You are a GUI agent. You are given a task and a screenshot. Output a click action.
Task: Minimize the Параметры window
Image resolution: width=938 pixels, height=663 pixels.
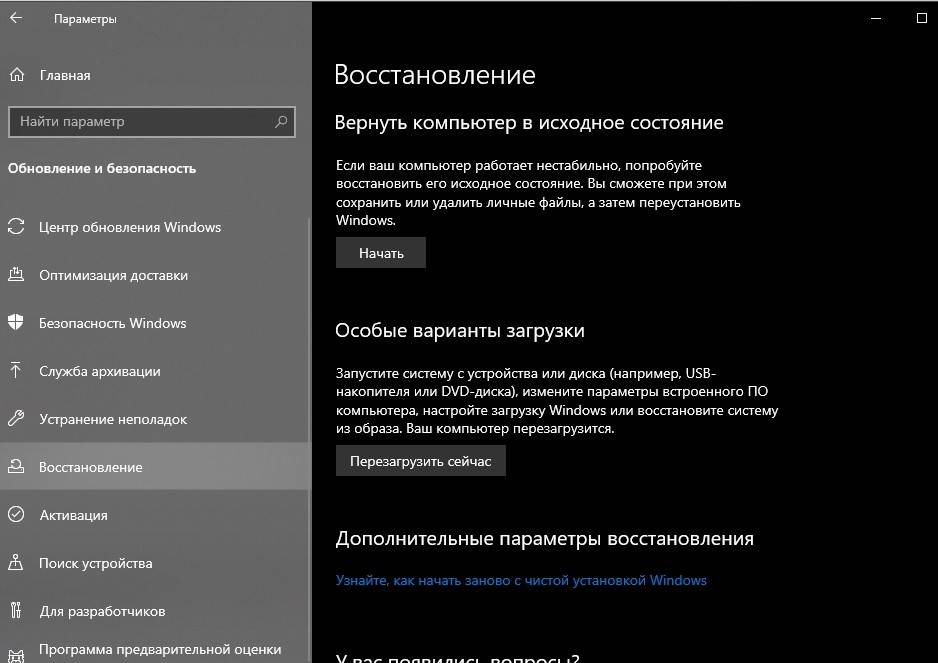[876, 18]
